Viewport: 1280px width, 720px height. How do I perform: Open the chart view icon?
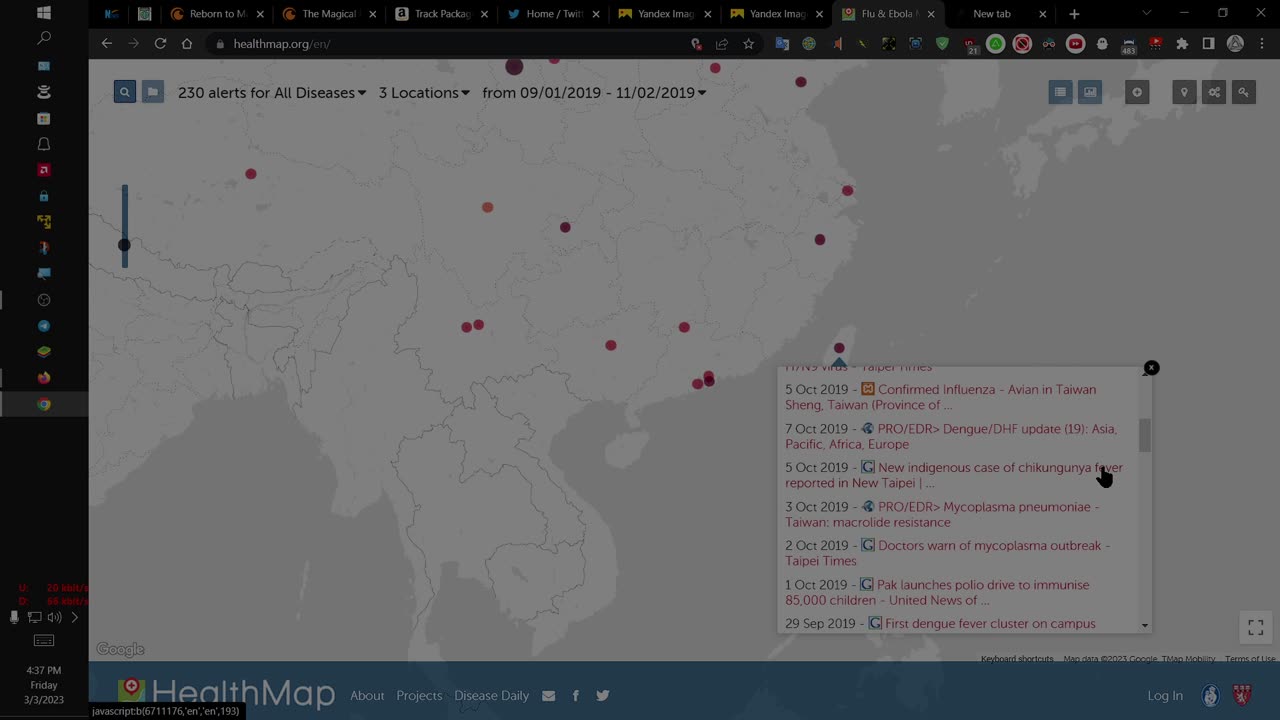pos(1090,92)
